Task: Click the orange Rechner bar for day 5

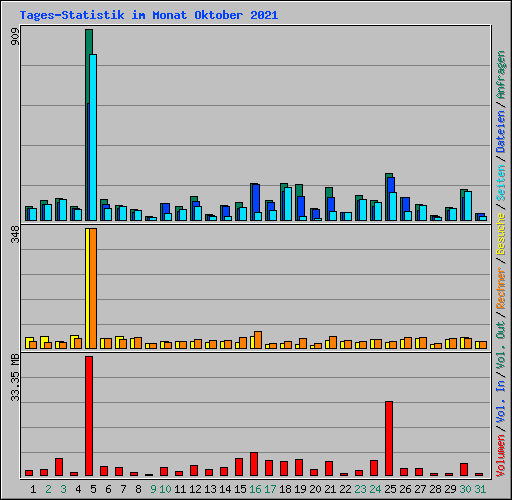Action: point(93,289)
